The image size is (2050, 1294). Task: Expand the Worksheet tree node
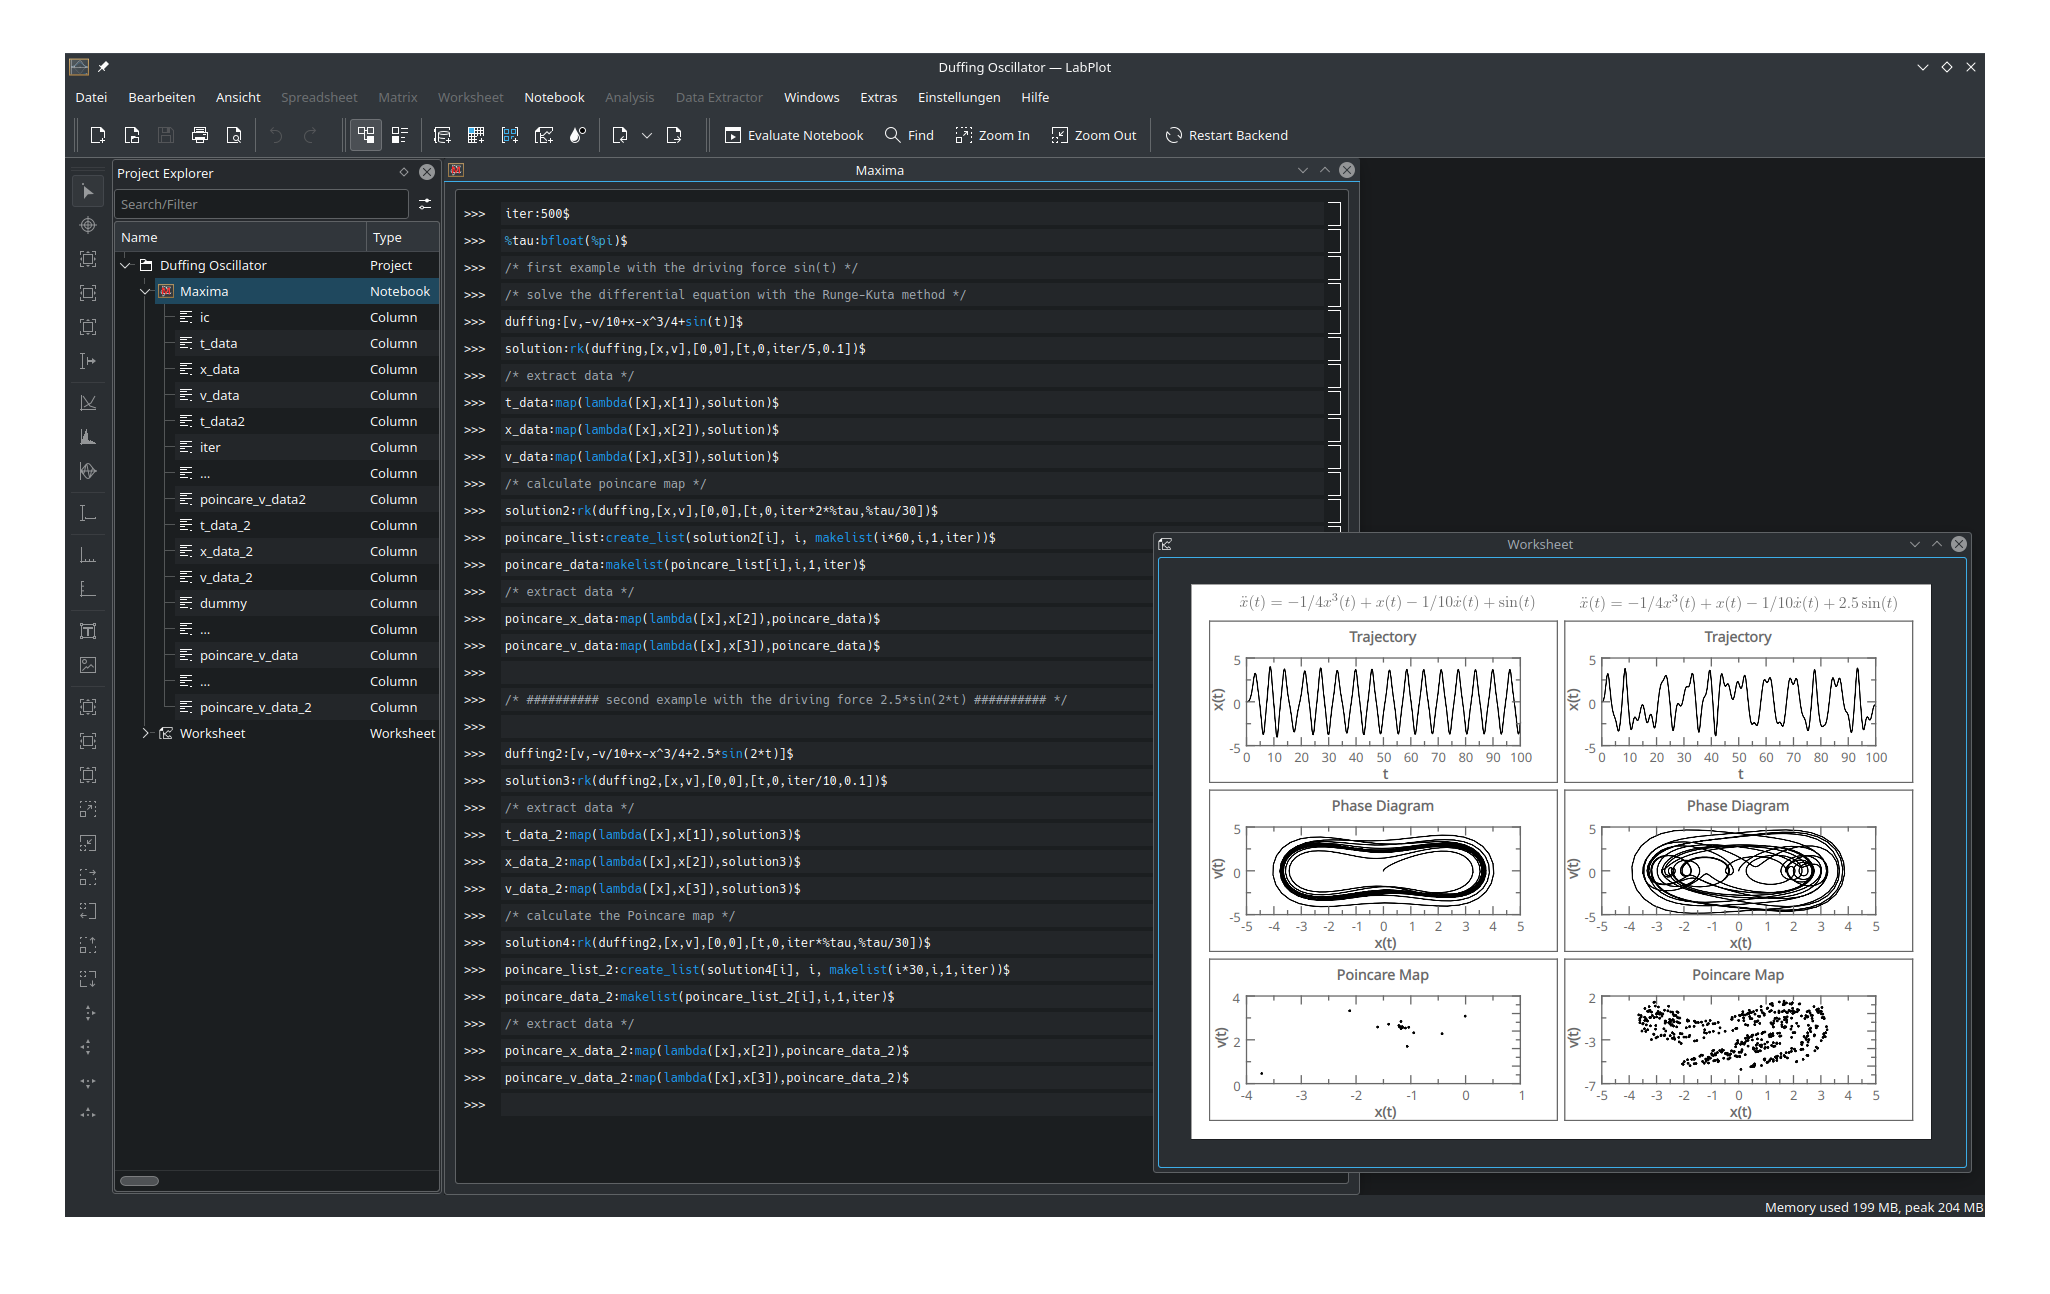click(145, 733)
